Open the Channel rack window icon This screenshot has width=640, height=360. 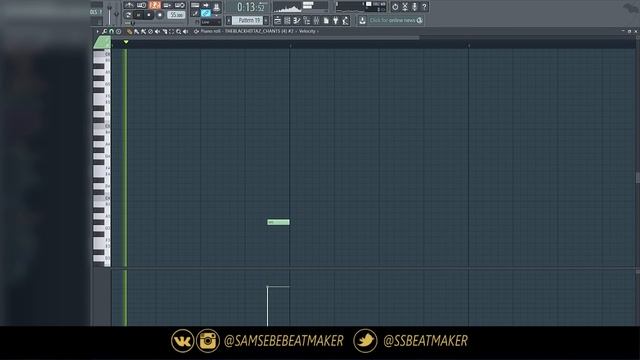coord(287,20)
